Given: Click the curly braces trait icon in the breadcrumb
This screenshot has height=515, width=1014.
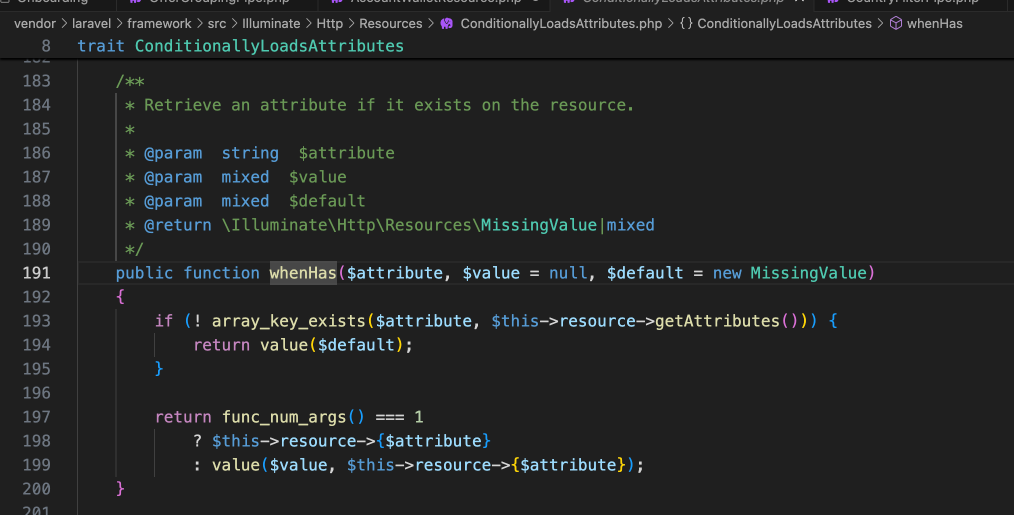Looking at the screenshot, I should click(x=686, y=24).
